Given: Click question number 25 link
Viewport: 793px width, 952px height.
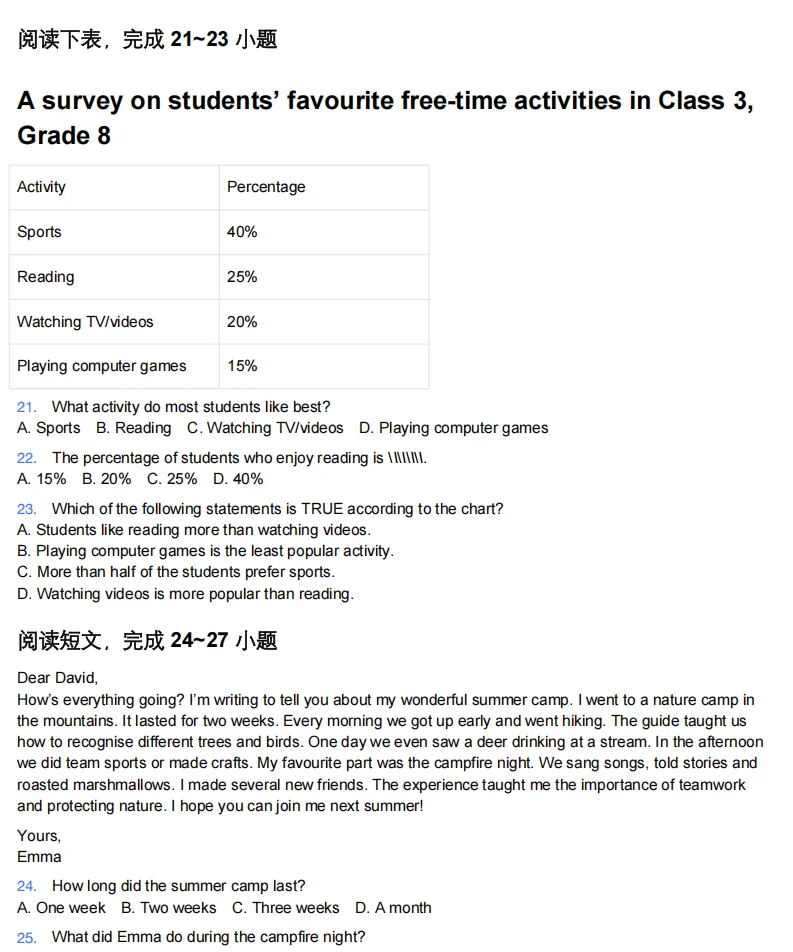Looking at the screenshot, I should click(x=27, y=937).
